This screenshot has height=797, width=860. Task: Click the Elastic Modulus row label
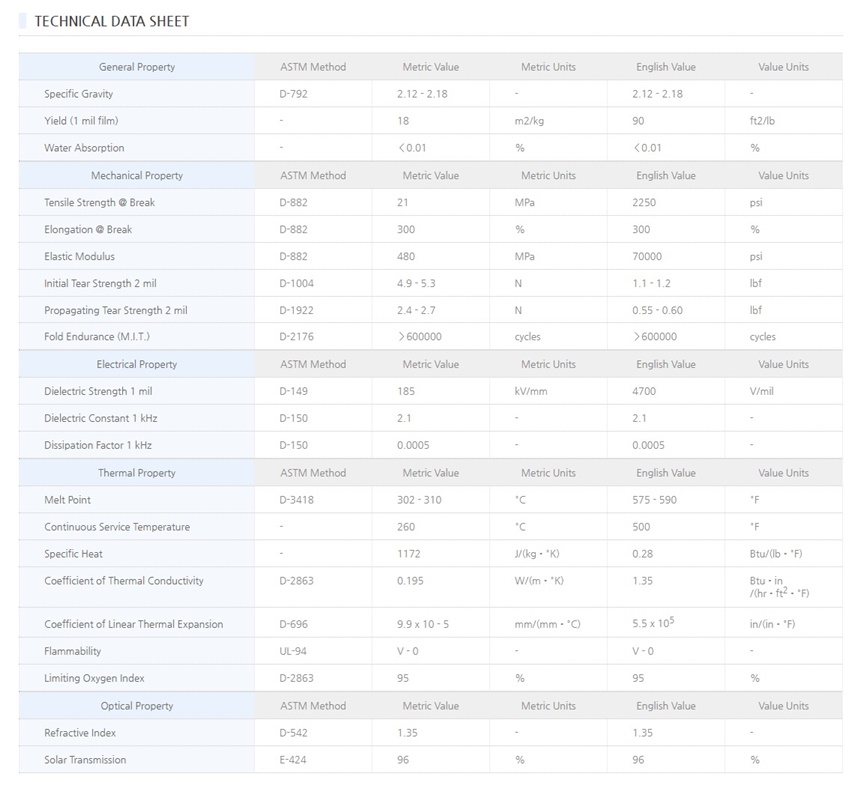[79, 257]
